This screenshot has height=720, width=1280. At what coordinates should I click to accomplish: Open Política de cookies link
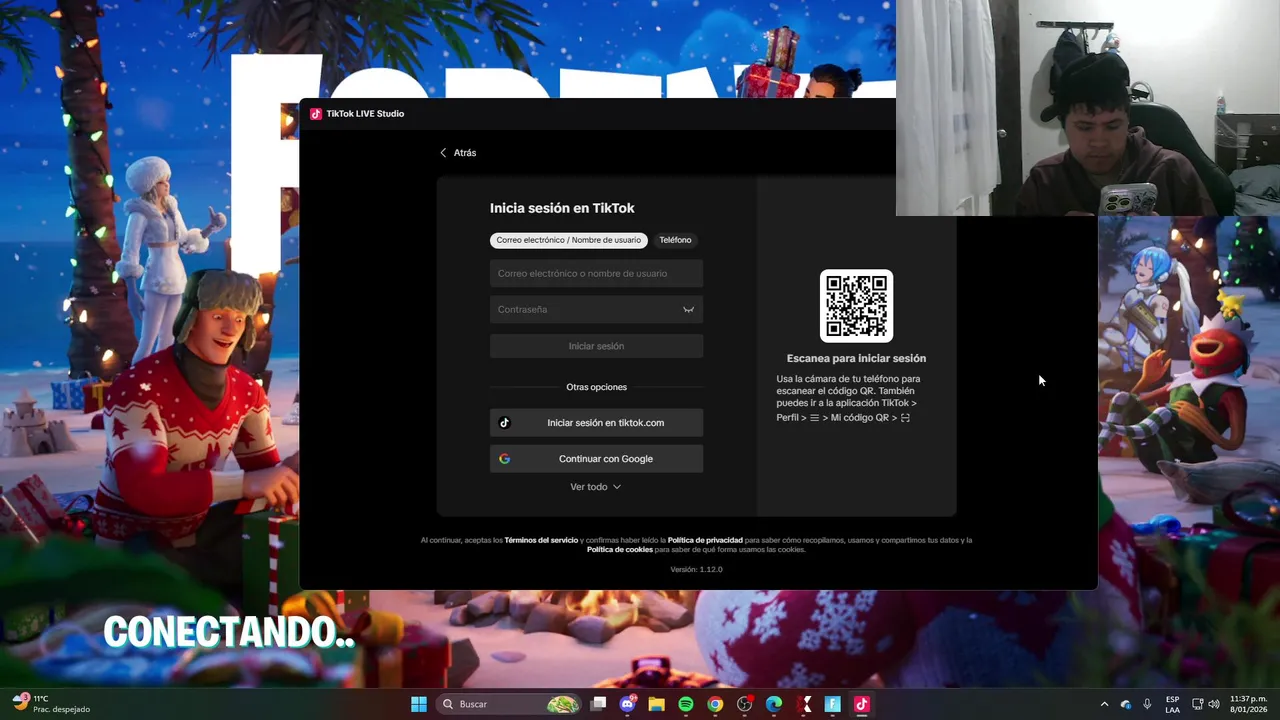[620, 549]
